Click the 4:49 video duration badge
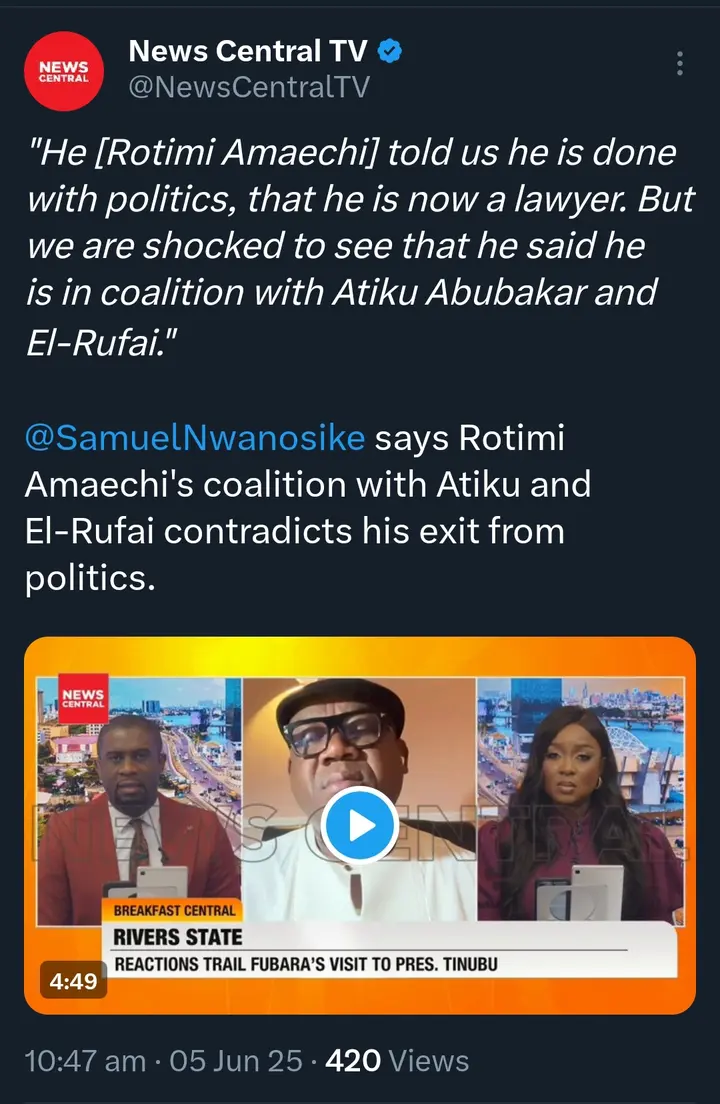The width and height of the screenshot is (720, 1104). point(74,982)
